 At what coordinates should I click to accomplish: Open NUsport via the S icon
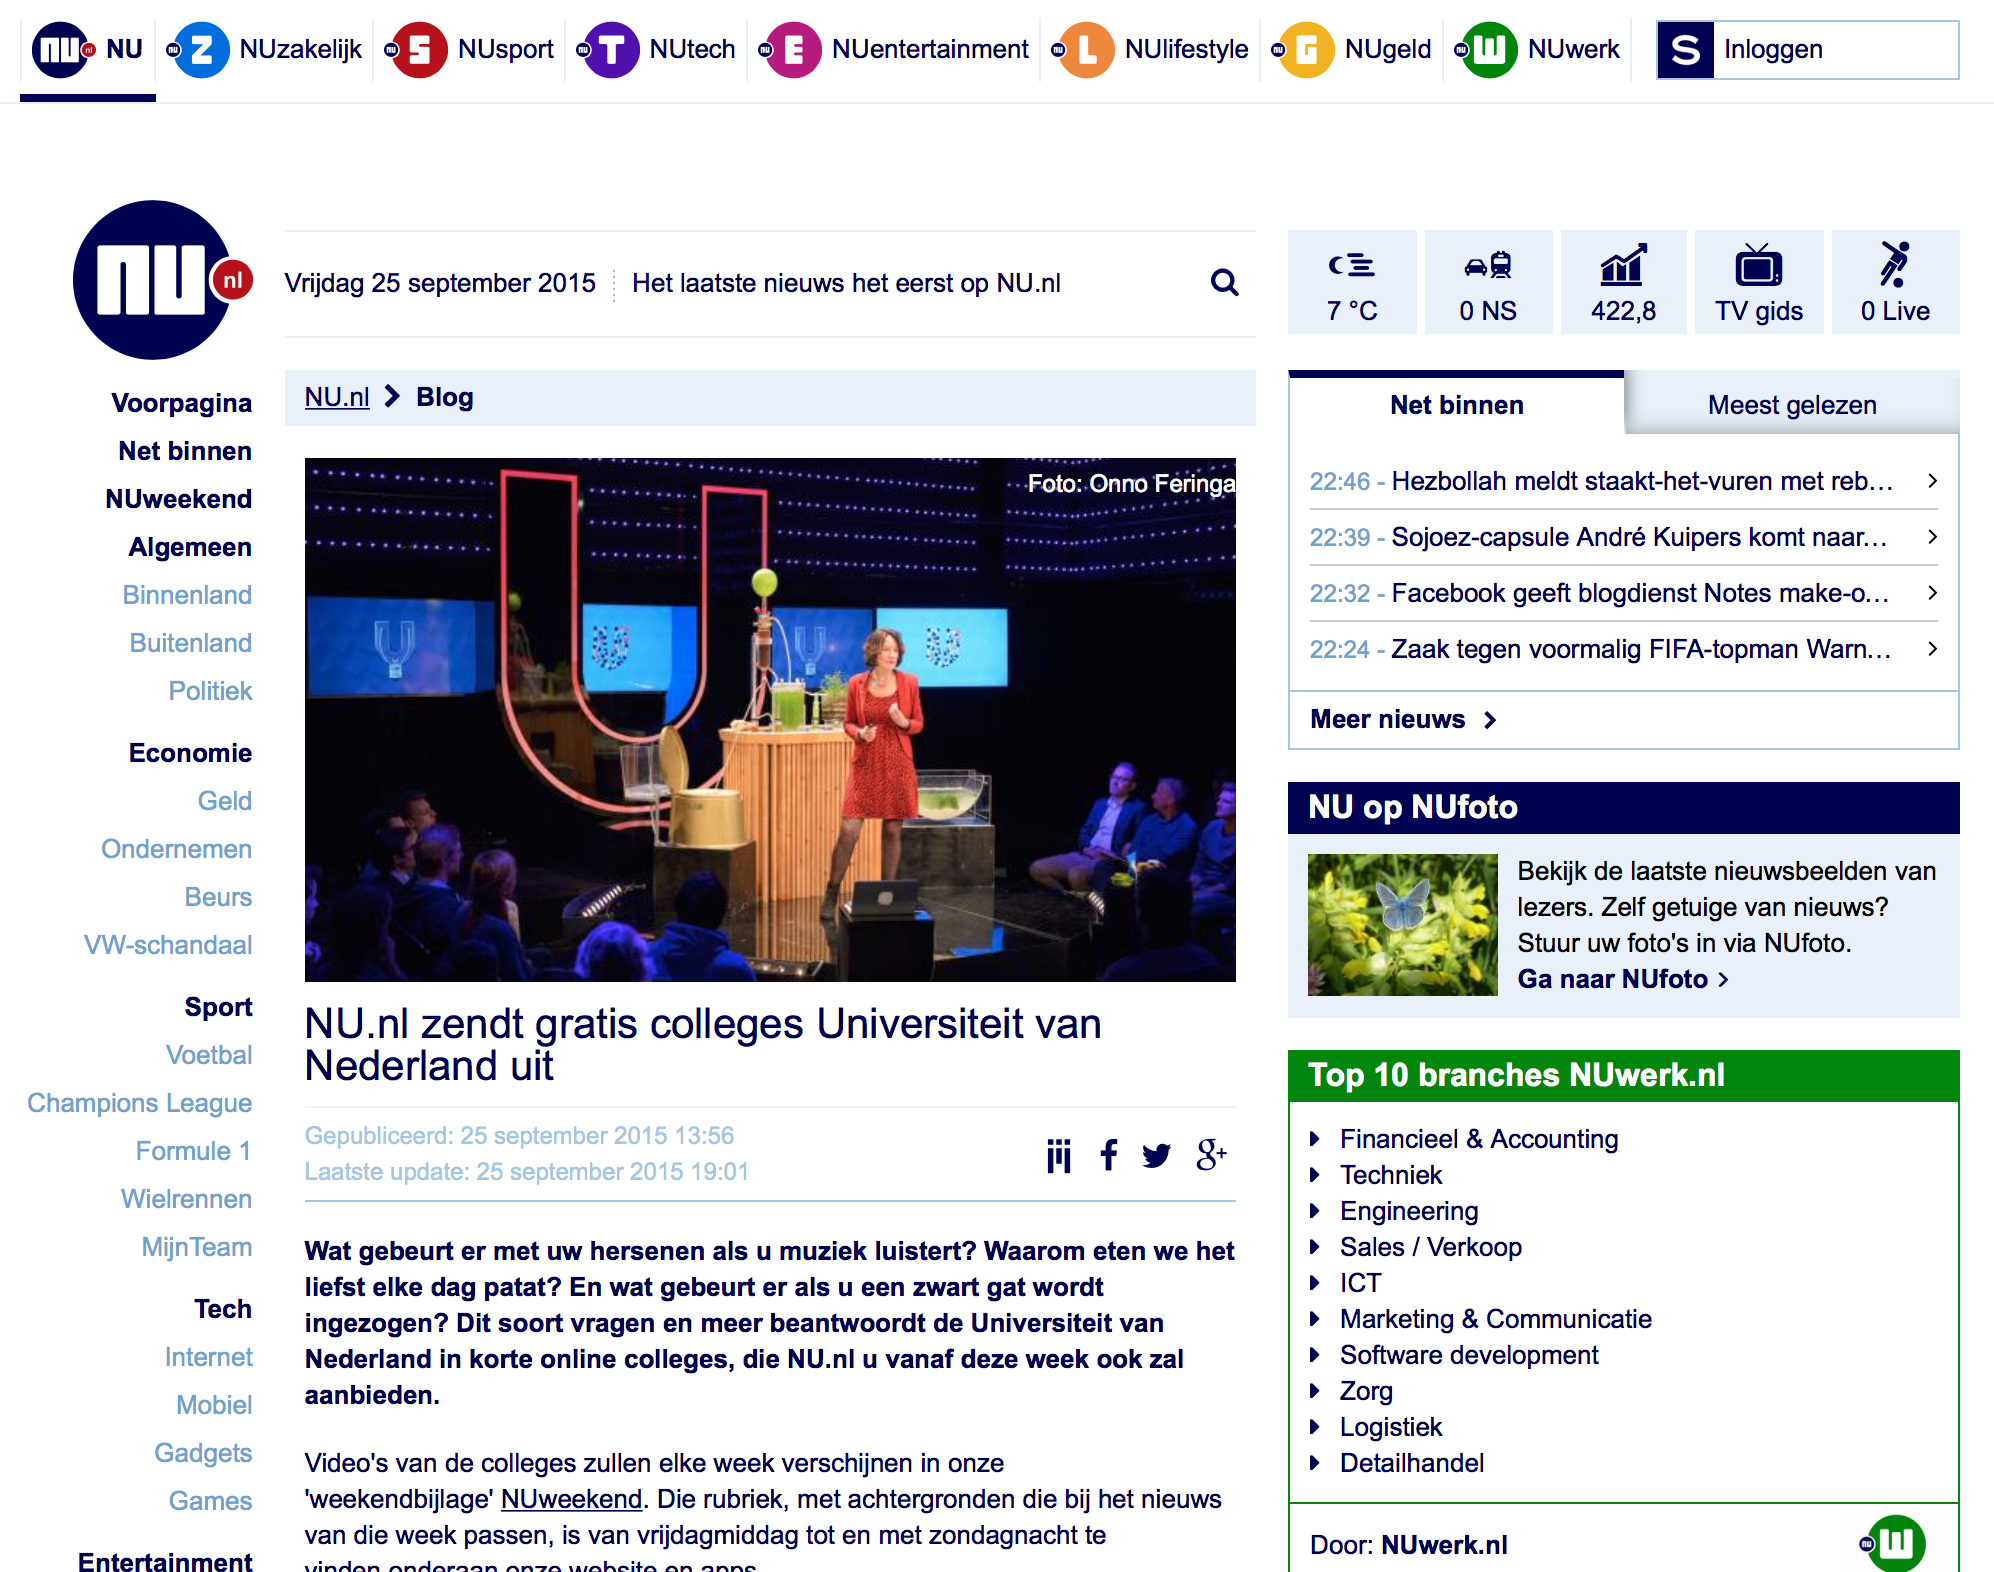[421, 48]
